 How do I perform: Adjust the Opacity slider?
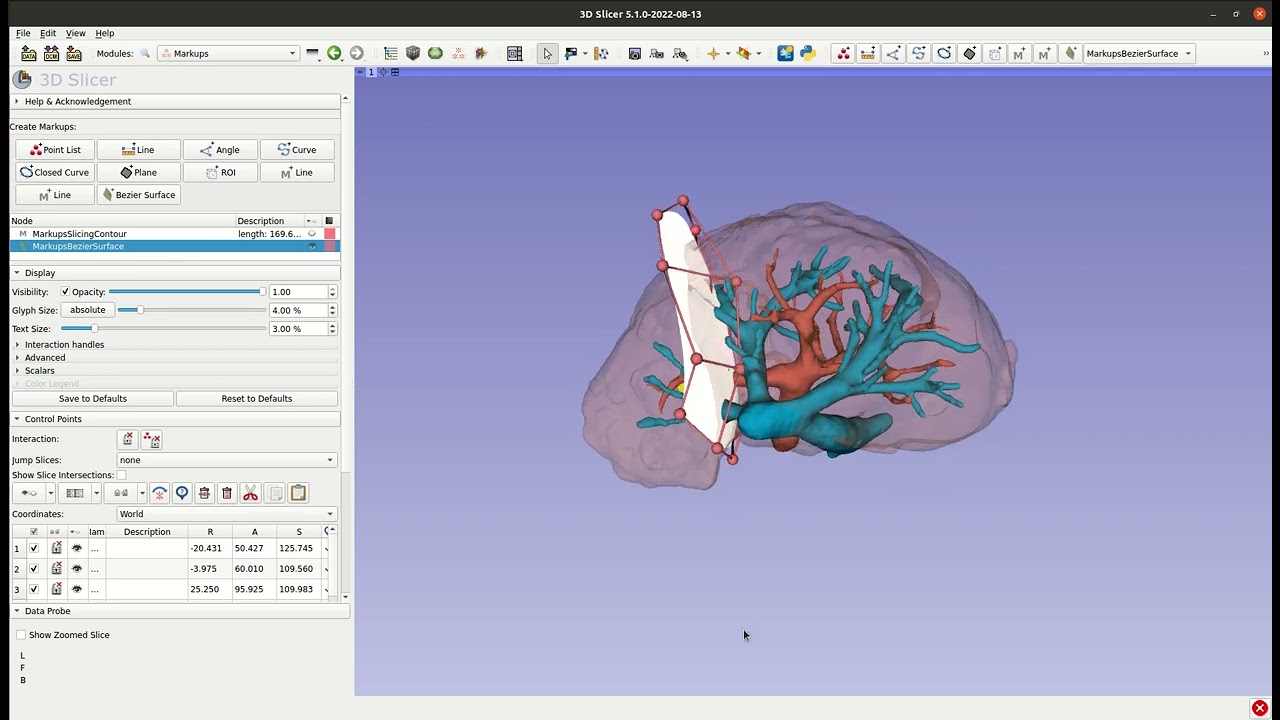tap(187, 292)
